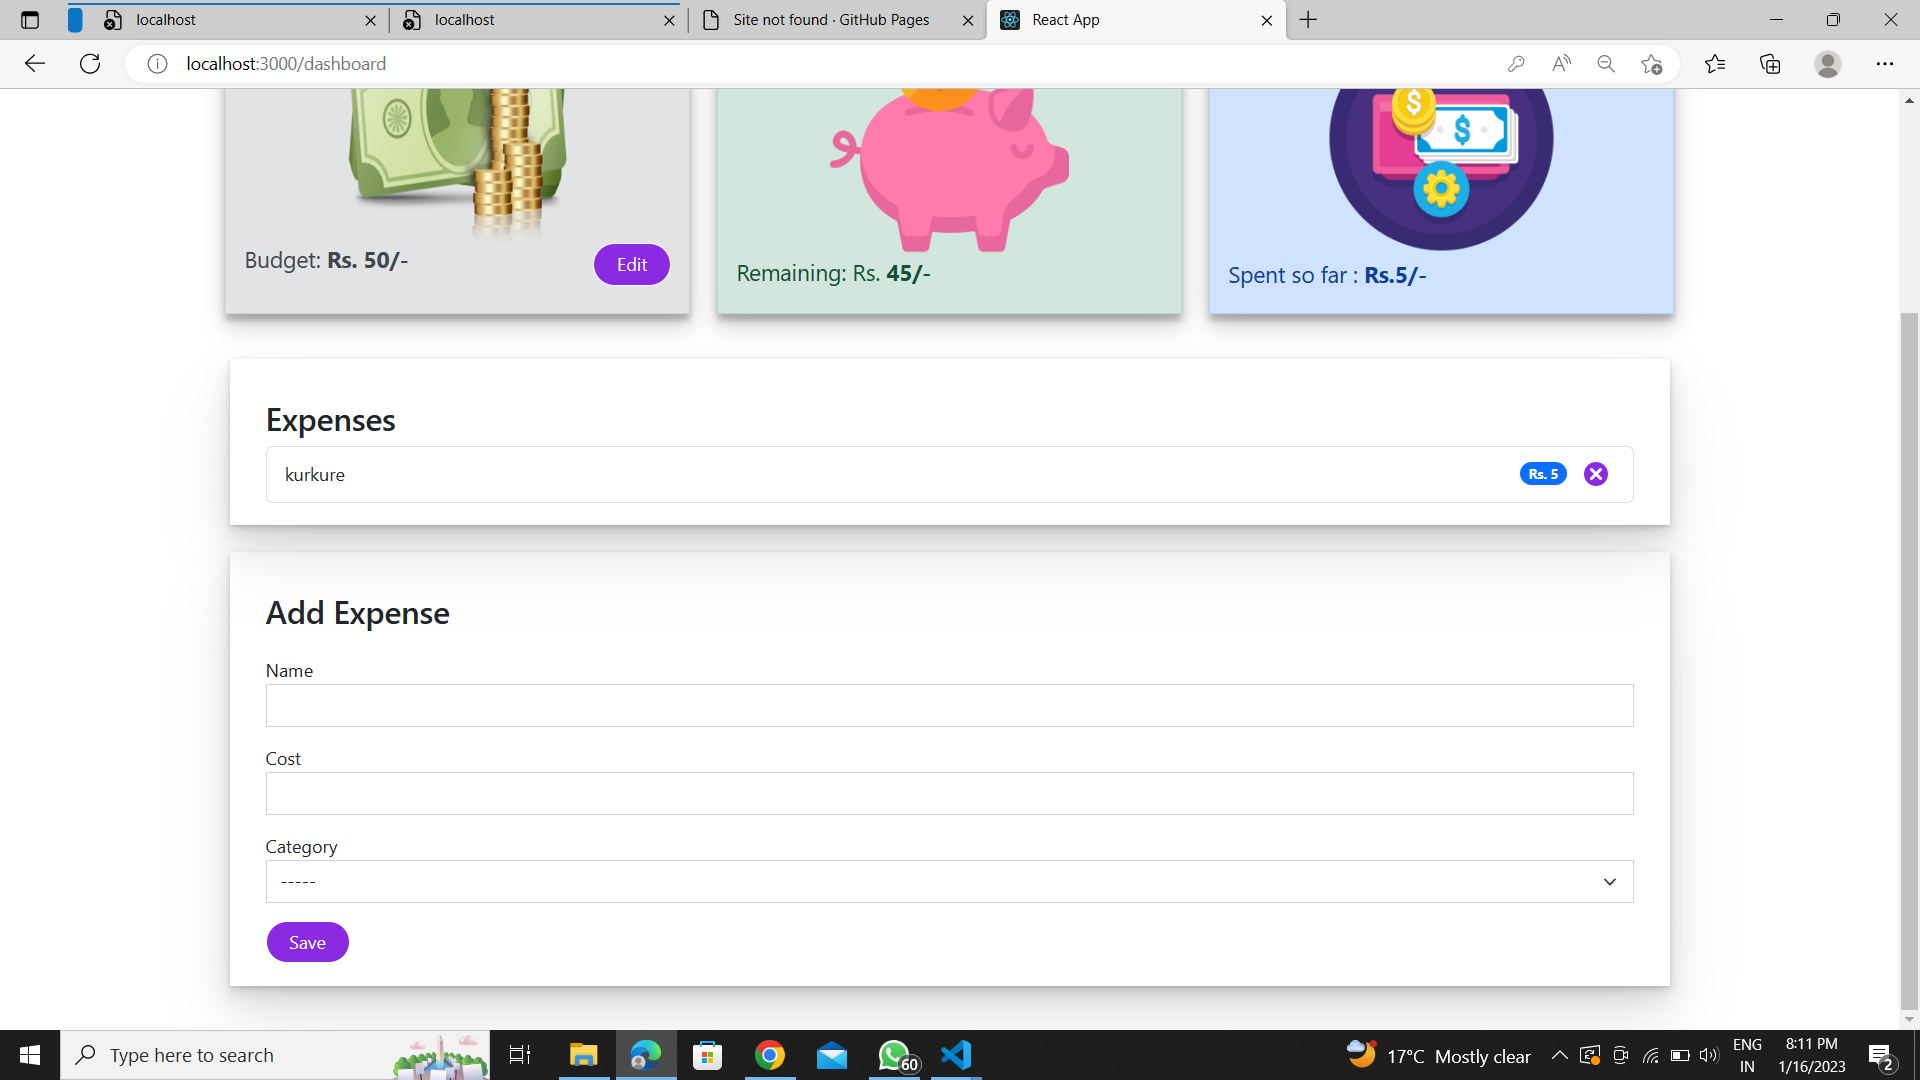Click the taskbar search box
The width and height of the screenshot is (1920, 1080).
pos(275,1055)
